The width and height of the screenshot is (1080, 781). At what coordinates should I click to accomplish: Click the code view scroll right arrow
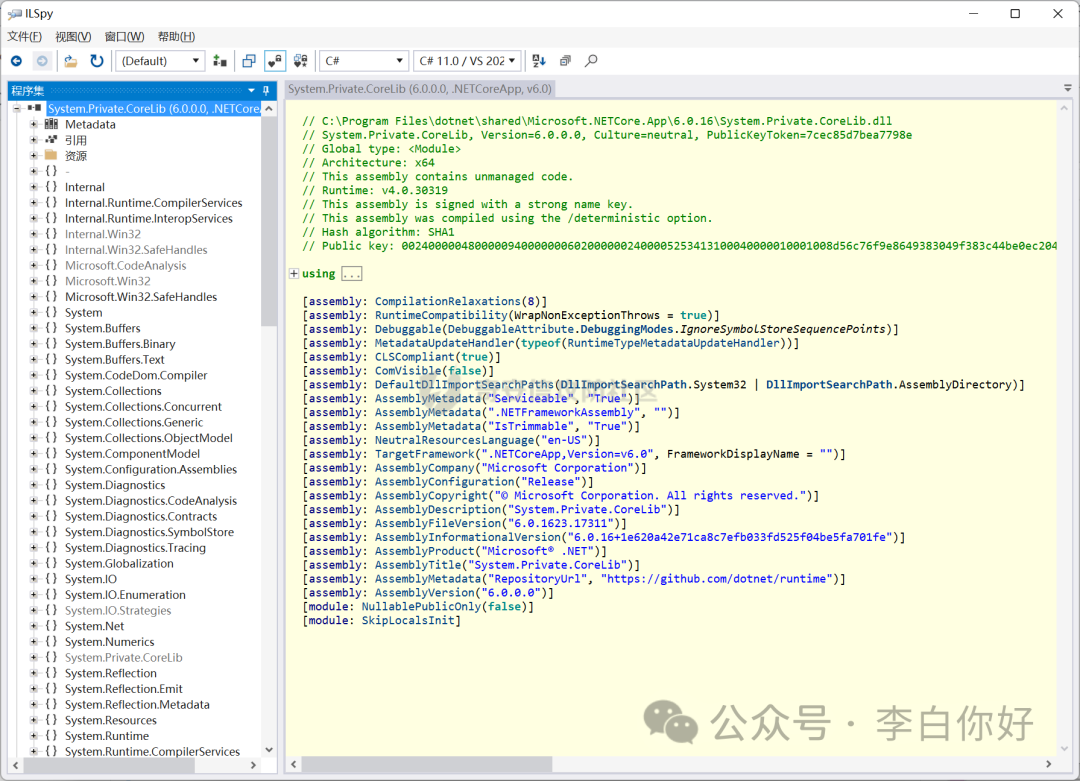[1048, 764]
